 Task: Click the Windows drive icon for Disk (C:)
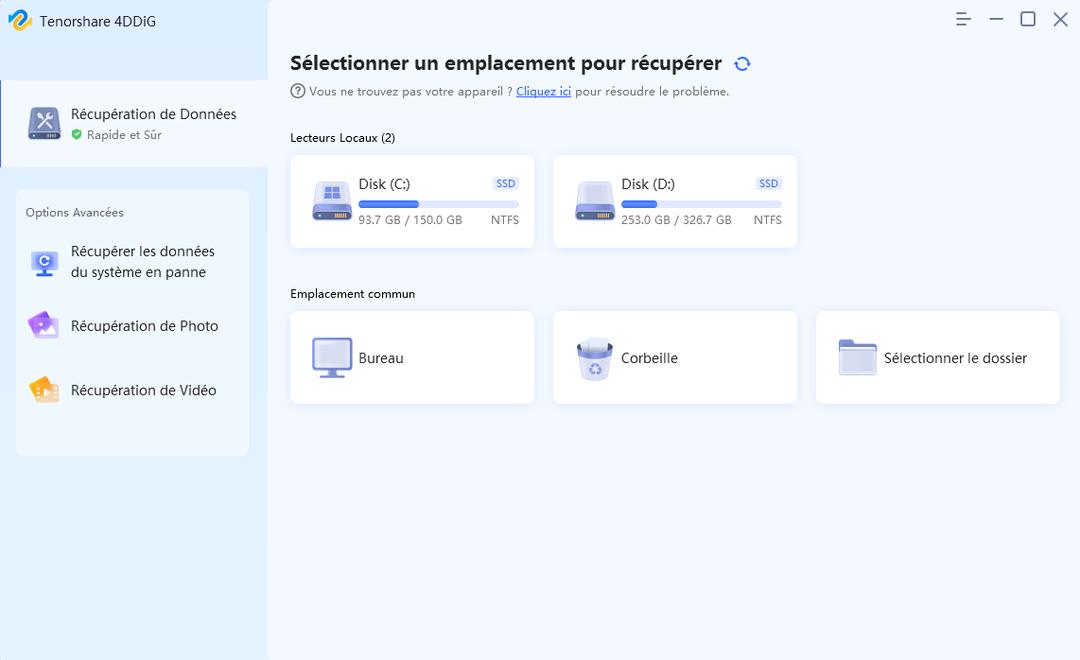[x=332, y=200]
